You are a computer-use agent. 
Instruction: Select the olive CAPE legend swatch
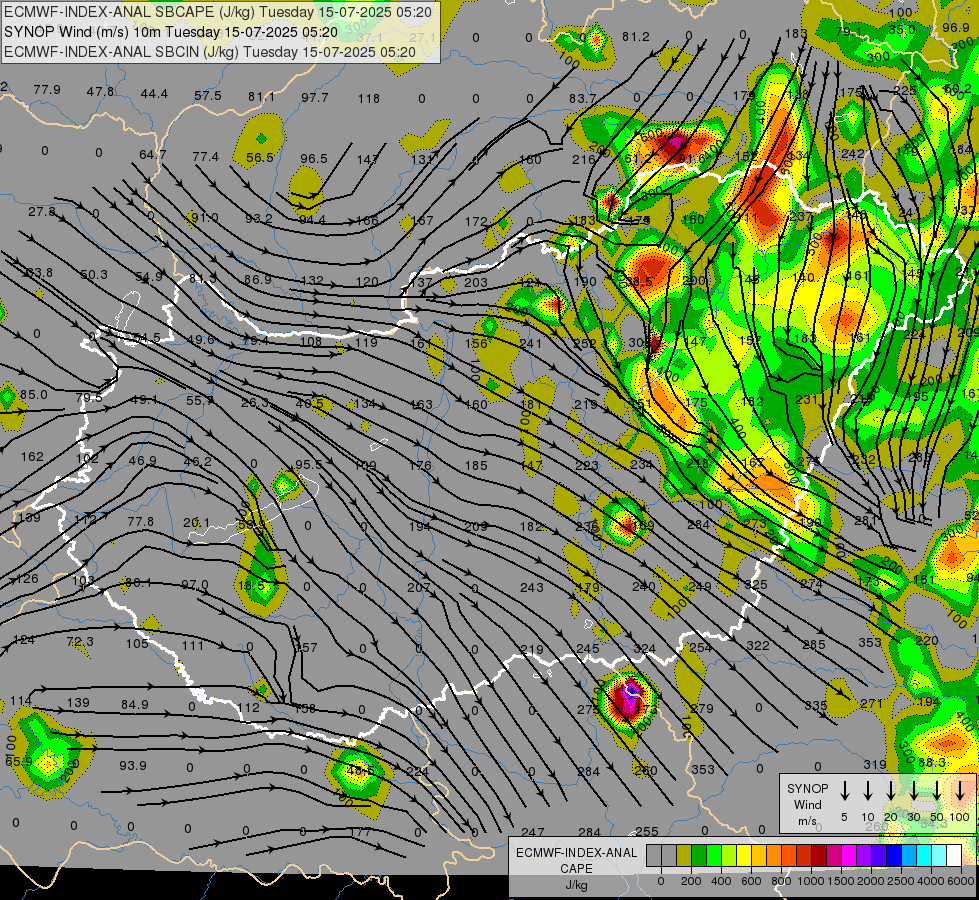[x=684, y=856]
